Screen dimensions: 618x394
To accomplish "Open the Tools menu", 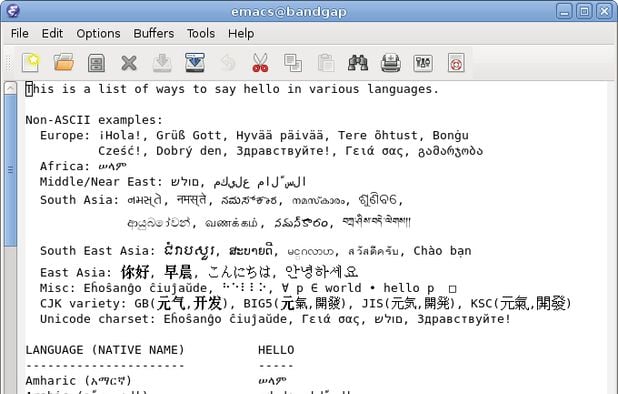I will (201, 33).
